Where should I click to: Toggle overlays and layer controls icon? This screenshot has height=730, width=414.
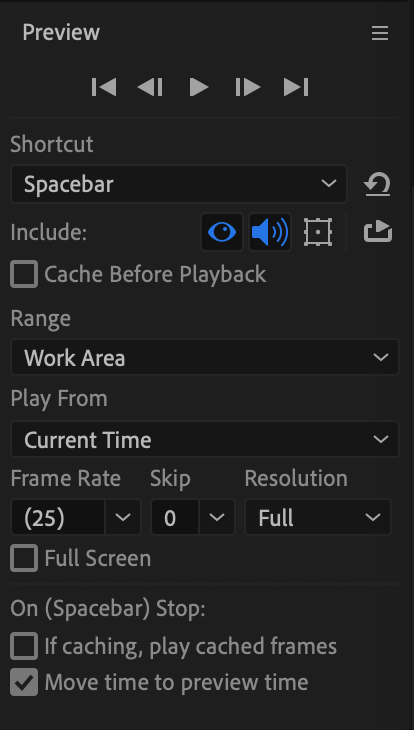(318, 232)
